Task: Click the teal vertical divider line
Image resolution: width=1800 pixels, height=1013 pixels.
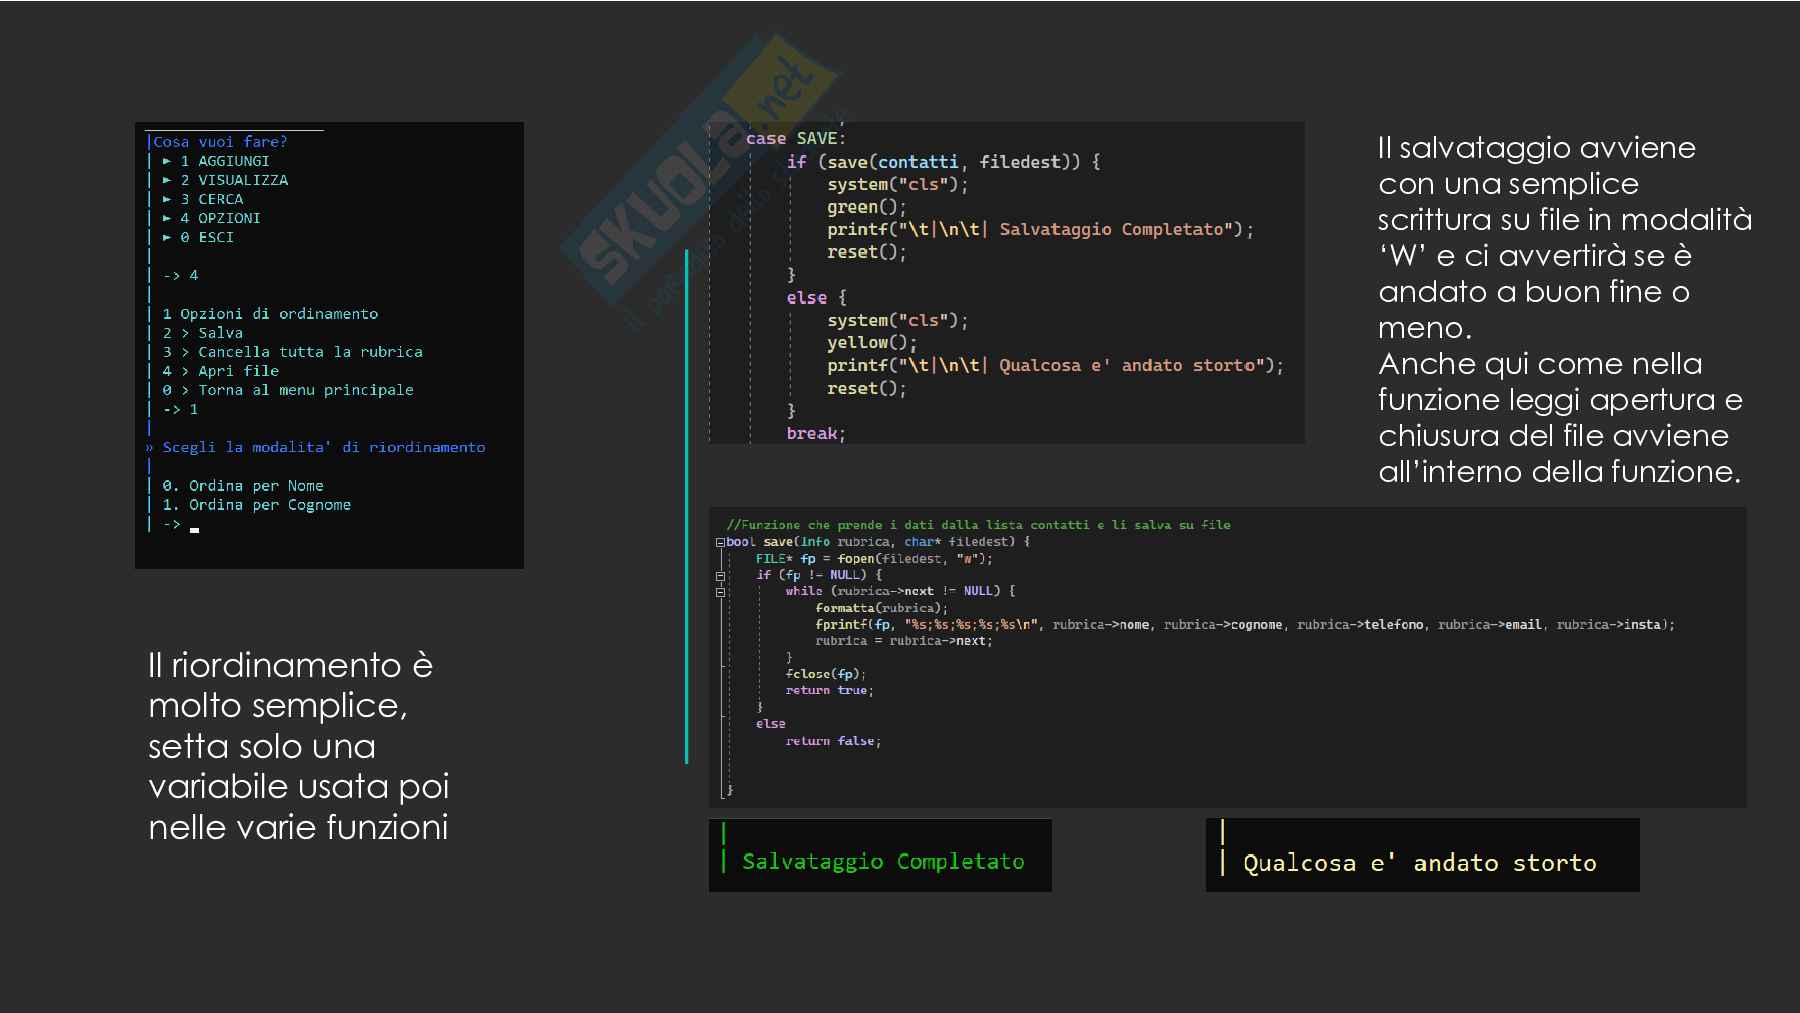Action: point(686,506)
